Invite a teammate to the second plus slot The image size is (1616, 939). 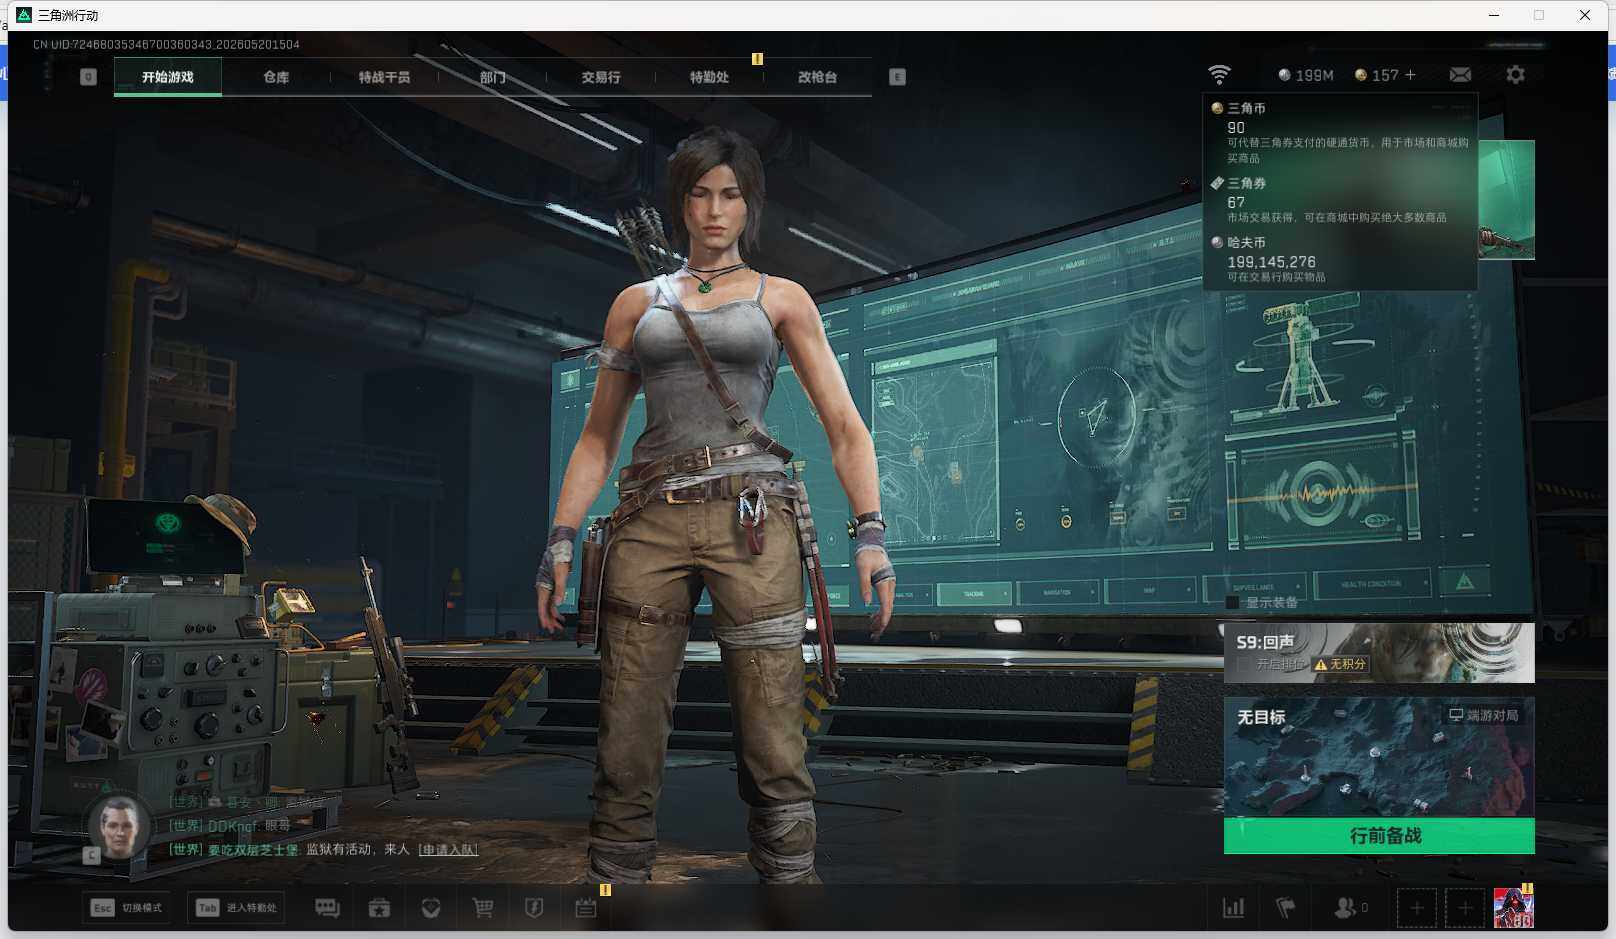[1465, 908]
